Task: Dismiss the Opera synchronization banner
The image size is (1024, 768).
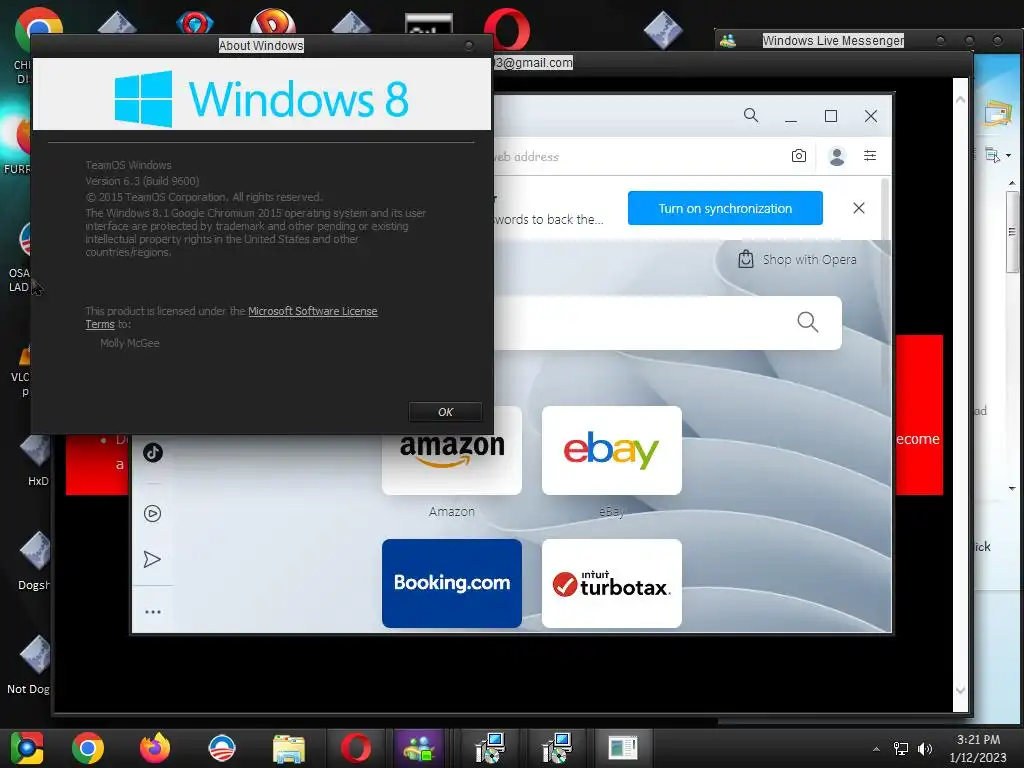Action: (x=859, y=208)
